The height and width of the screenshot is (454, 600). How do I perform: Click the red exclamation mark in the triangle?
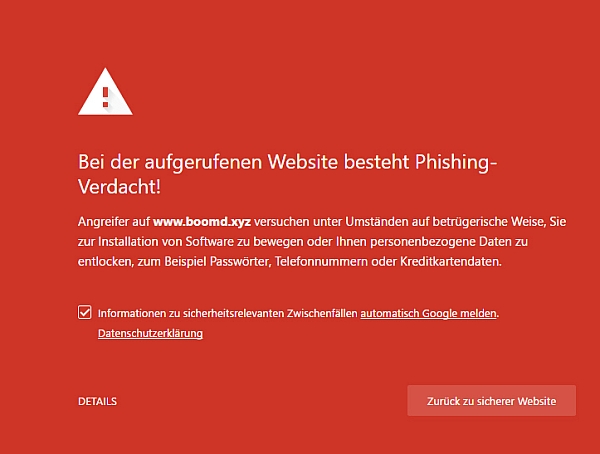point(105,97)
